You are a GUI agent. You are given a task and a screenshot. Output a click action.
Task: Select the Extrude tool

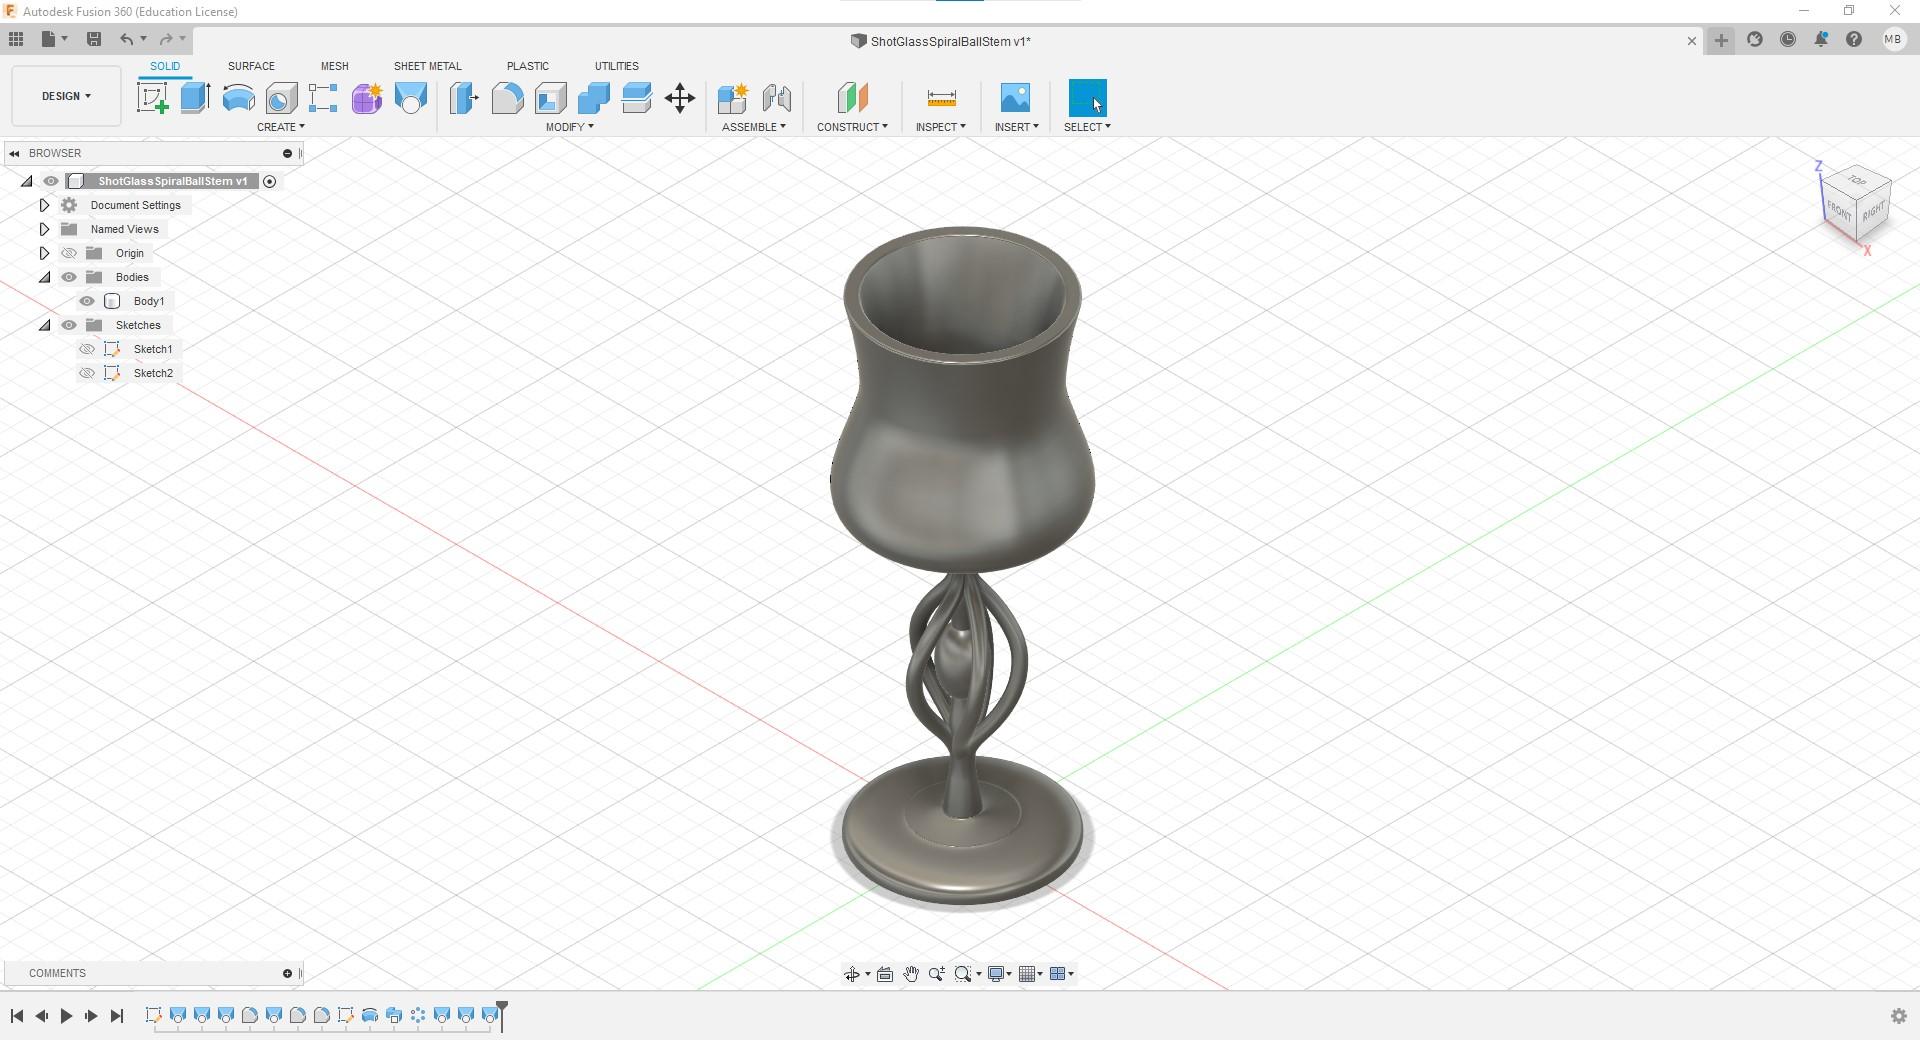click(195, 98)
